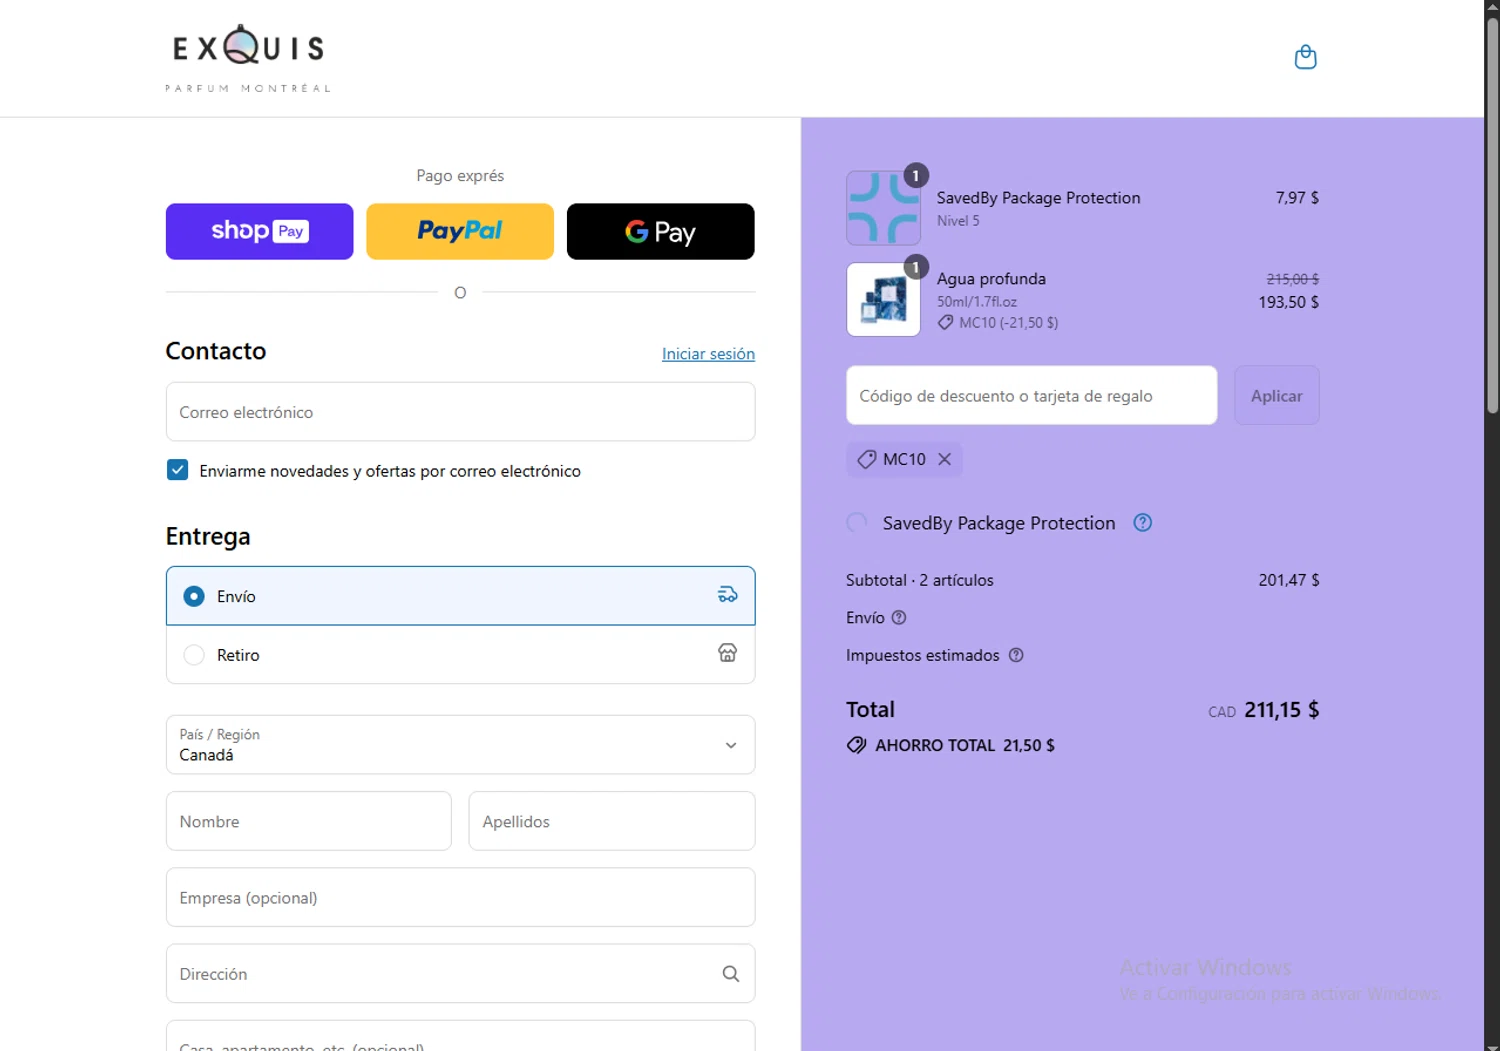Click the Nivel 5 product variant text
1500x1051 pixels.
958,221
